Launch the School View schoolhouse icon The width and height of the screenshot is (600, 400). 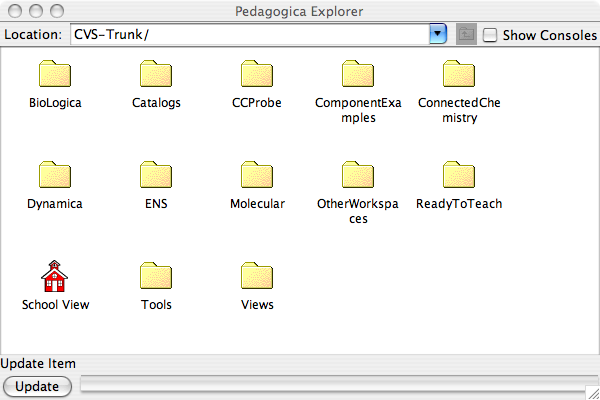pyautogui.click(x=54, y=276)
